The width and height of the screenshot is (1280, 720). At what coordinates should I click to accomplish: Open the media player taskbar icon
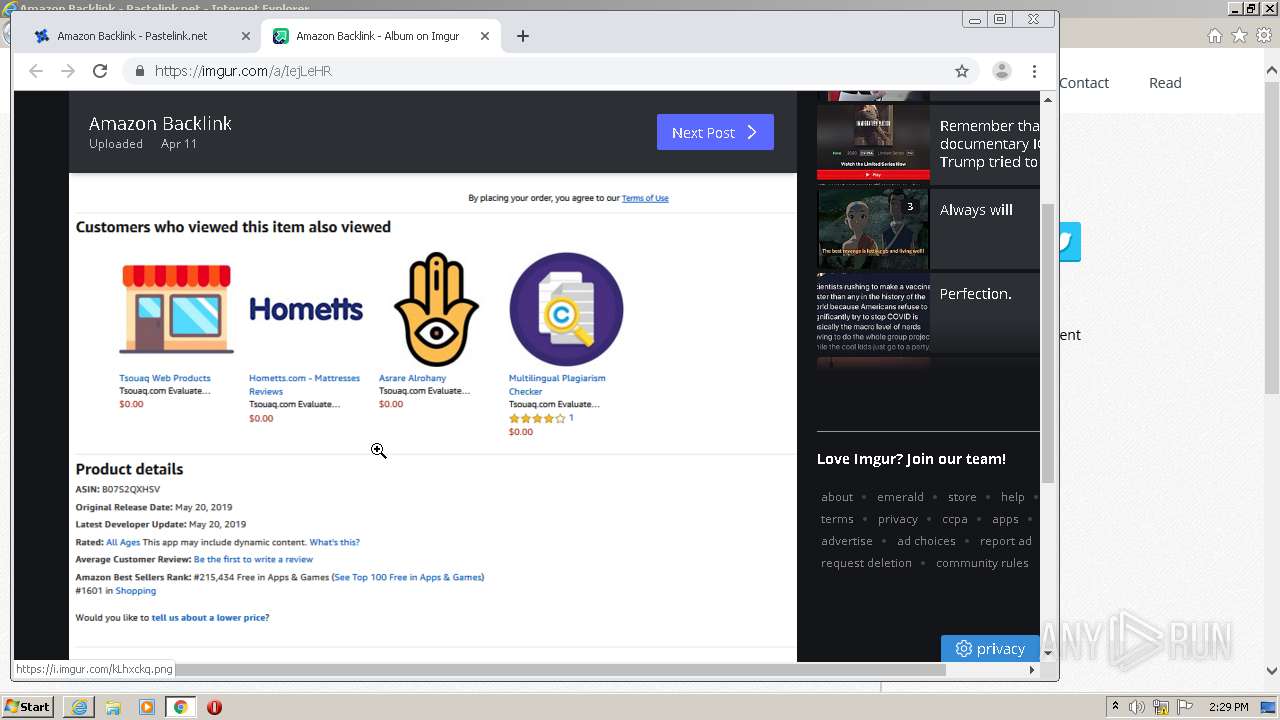[x=147, y=707]
